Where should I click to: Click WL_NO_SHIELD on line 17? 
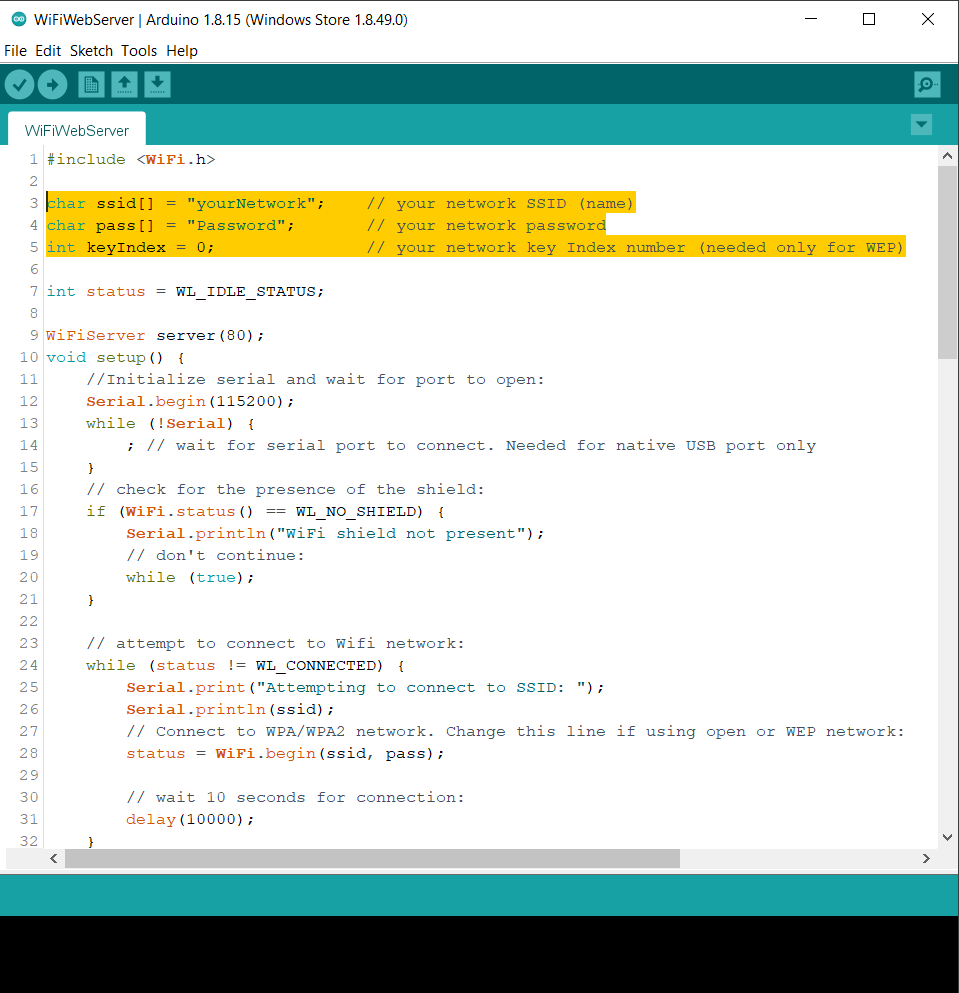coord(356,511)
